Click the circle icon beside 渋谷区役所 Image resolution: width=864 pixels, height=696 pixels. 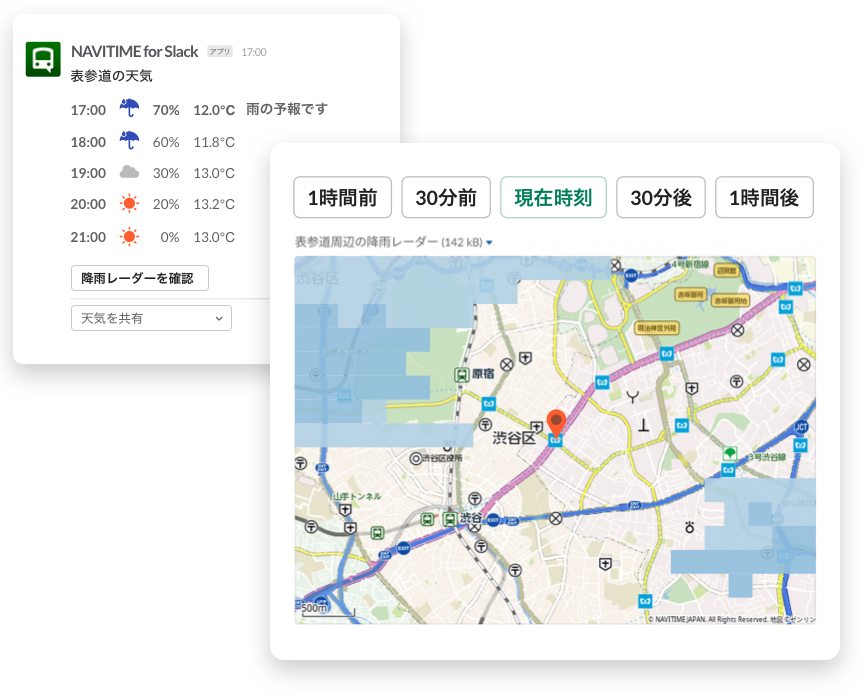coord(416,458)
